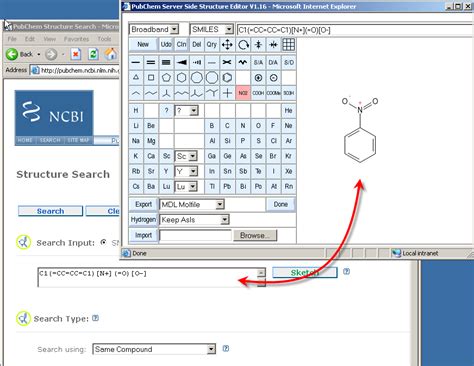Screen dimensions: 474x366
Task: Click the SMILES string field in editor
Action: coord(355,30)
